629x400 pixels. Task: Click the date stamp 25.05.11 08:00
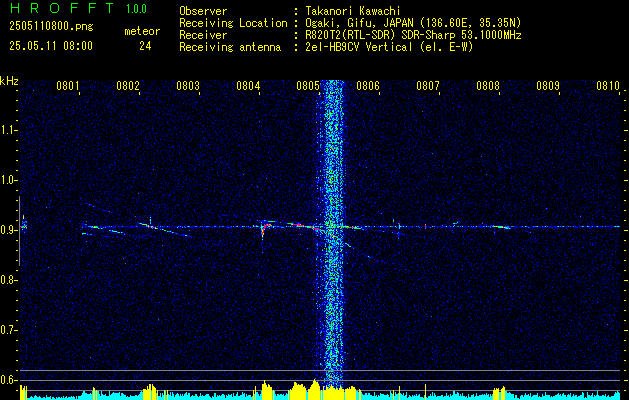(x=51, y=46)
